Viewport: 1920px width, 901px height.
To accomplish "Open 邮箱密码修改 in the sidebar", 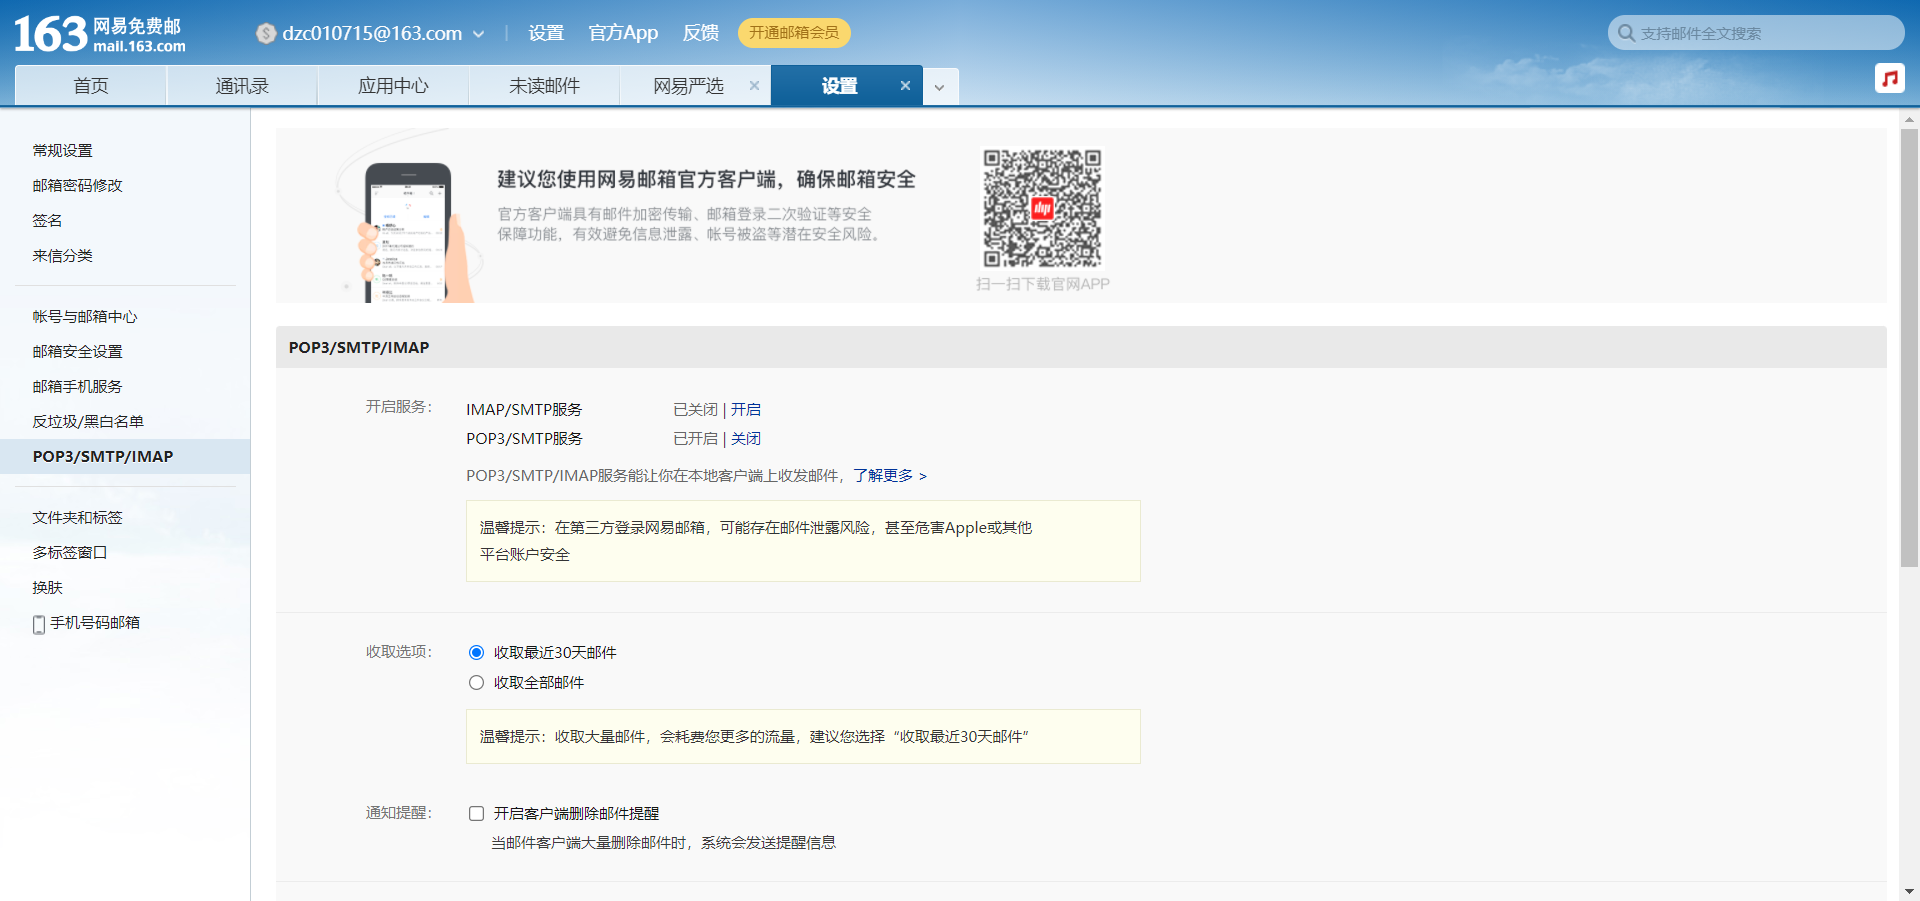I will (77, 185).
